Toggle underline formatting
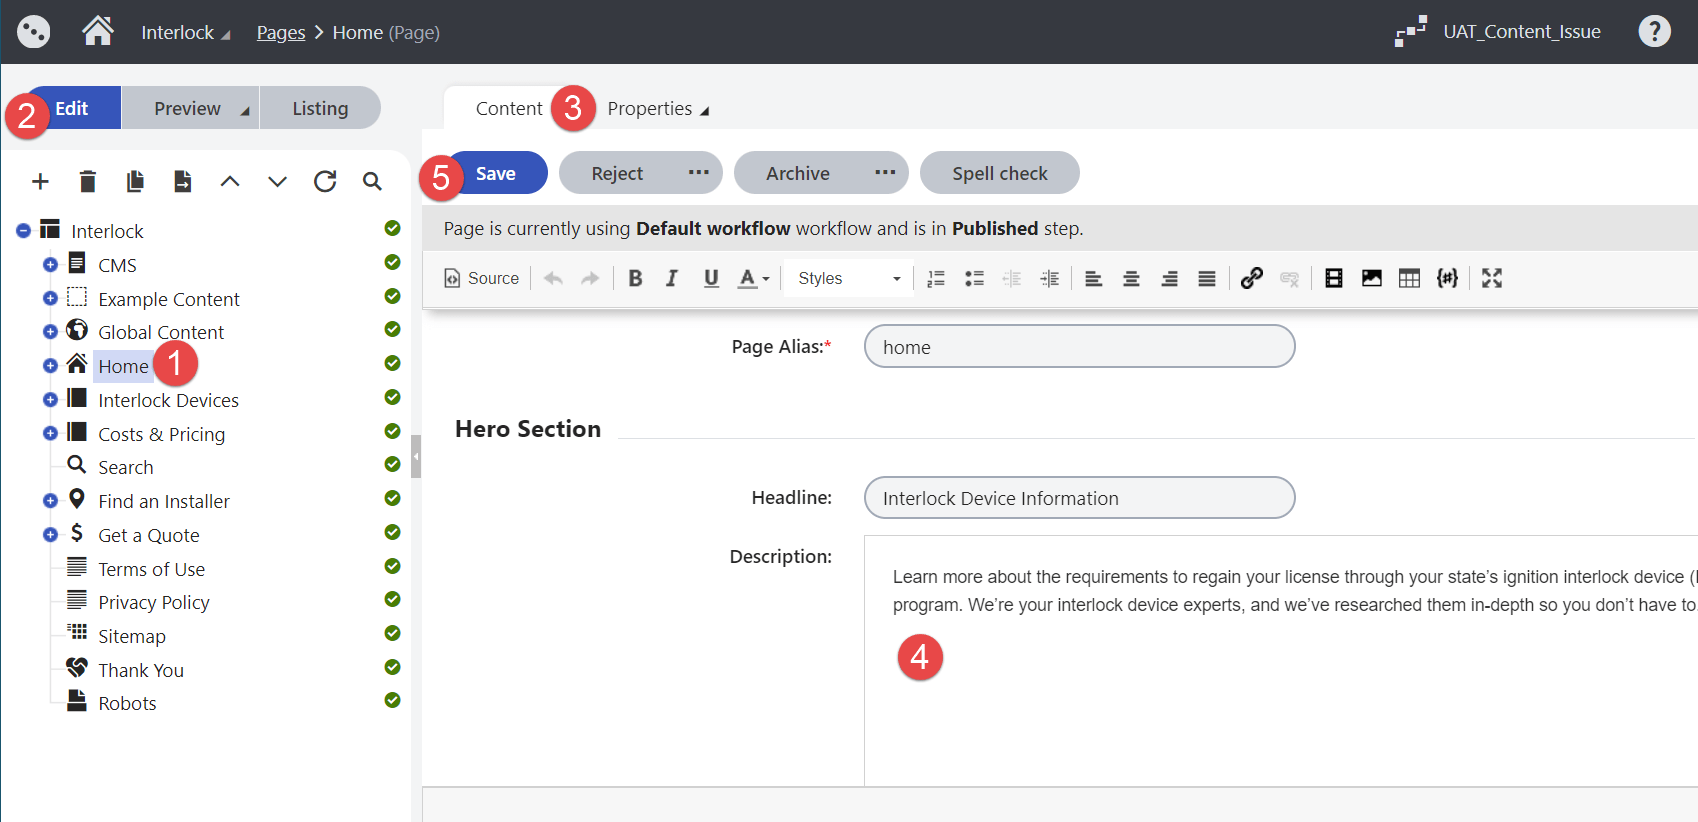 pyautogui.click(x=711, y=278)
